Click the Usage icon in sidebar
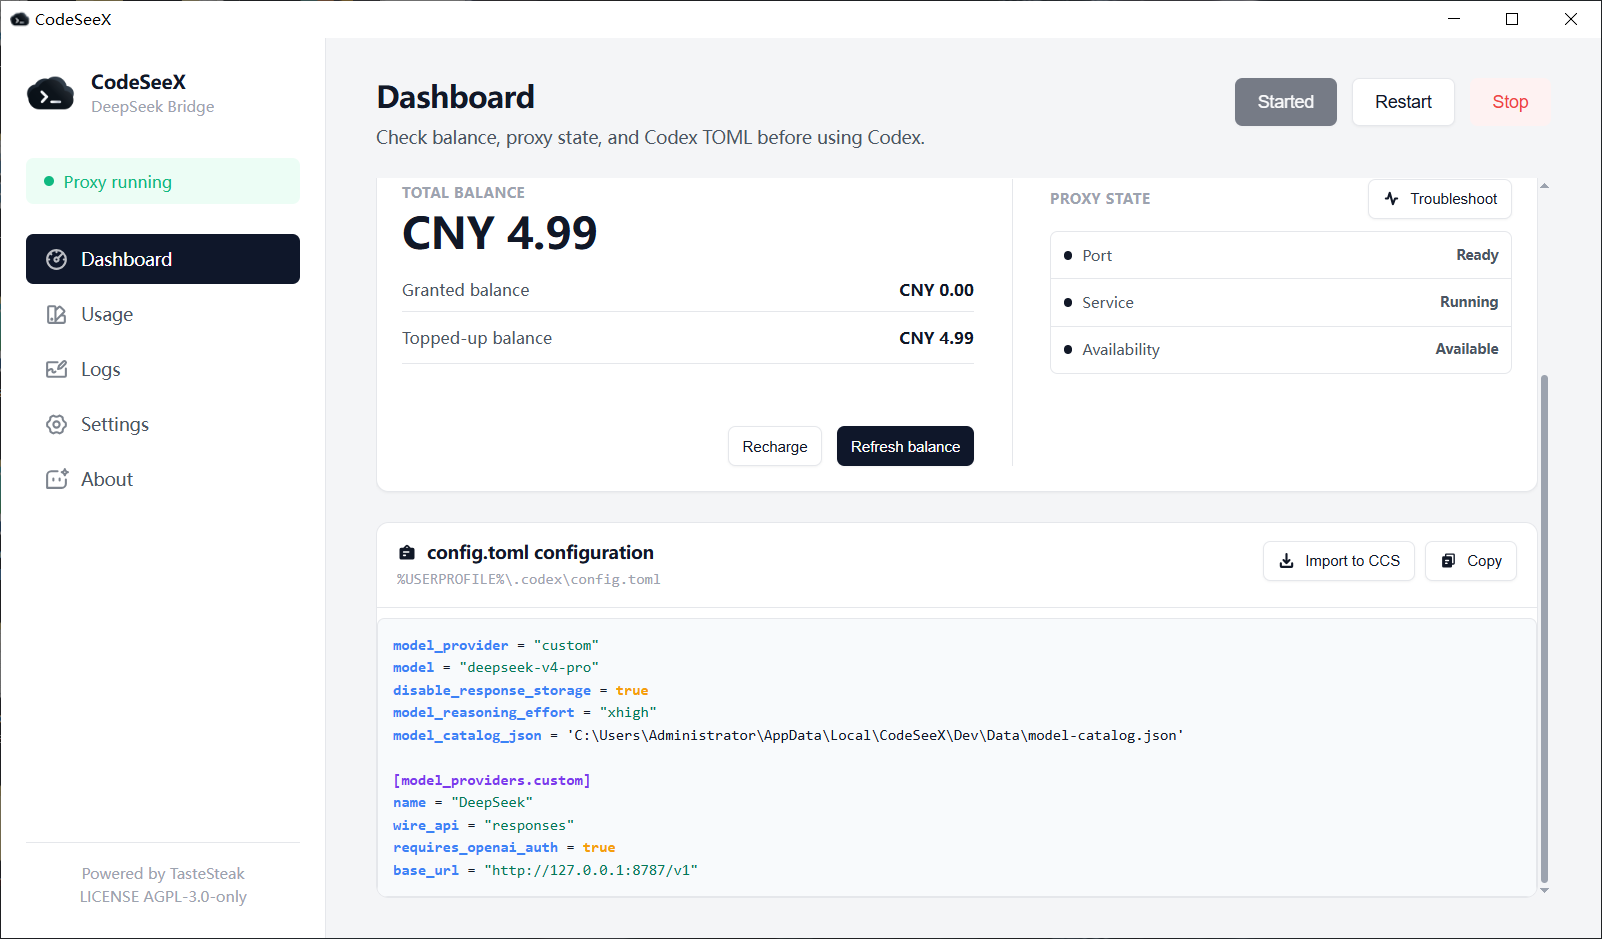1602x939 pixels. [x=57, y=314]
